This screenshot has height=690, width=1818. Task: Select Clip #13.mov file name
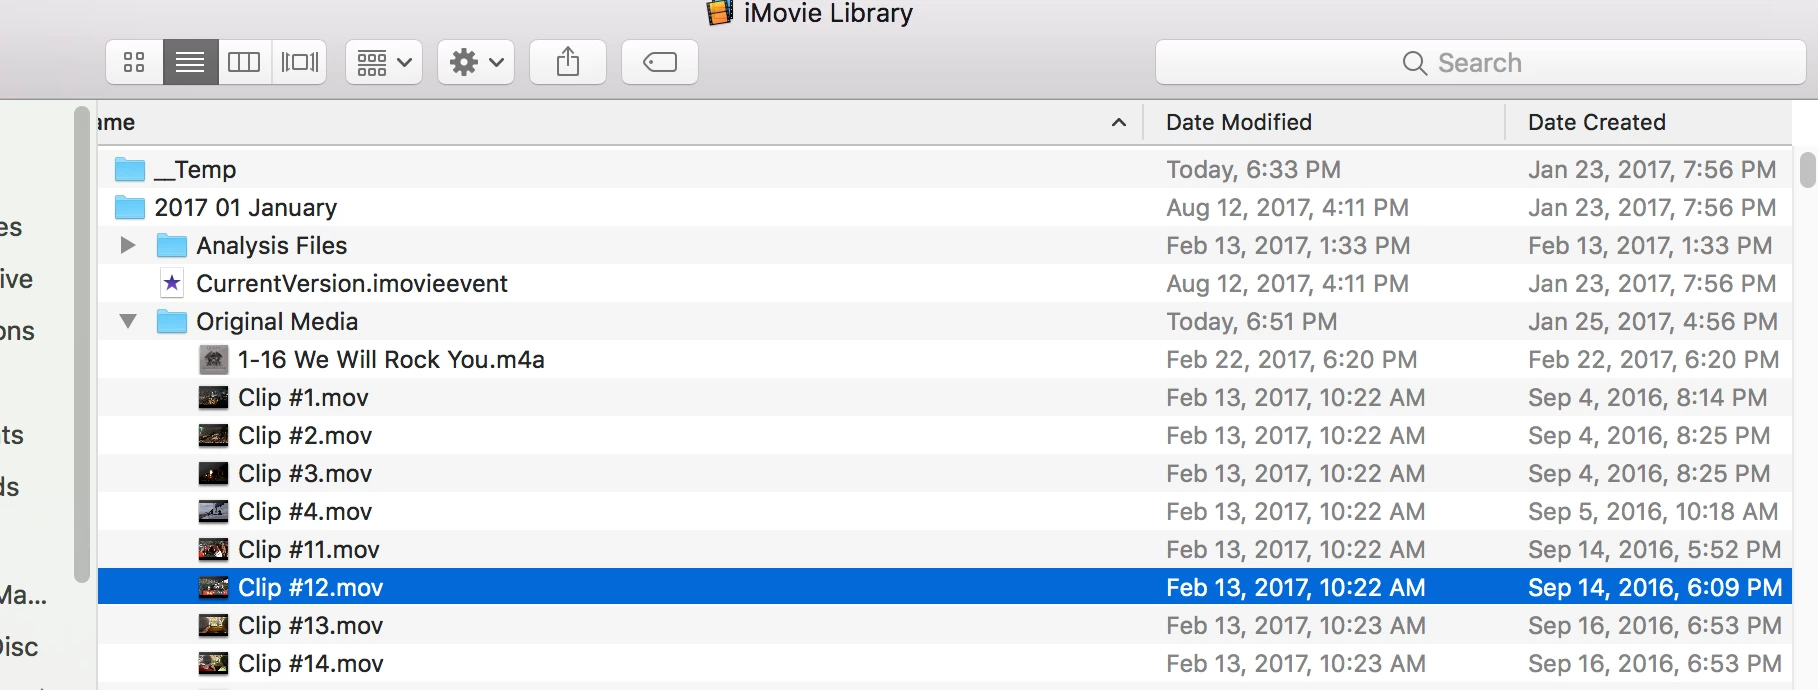coord(311,625)
